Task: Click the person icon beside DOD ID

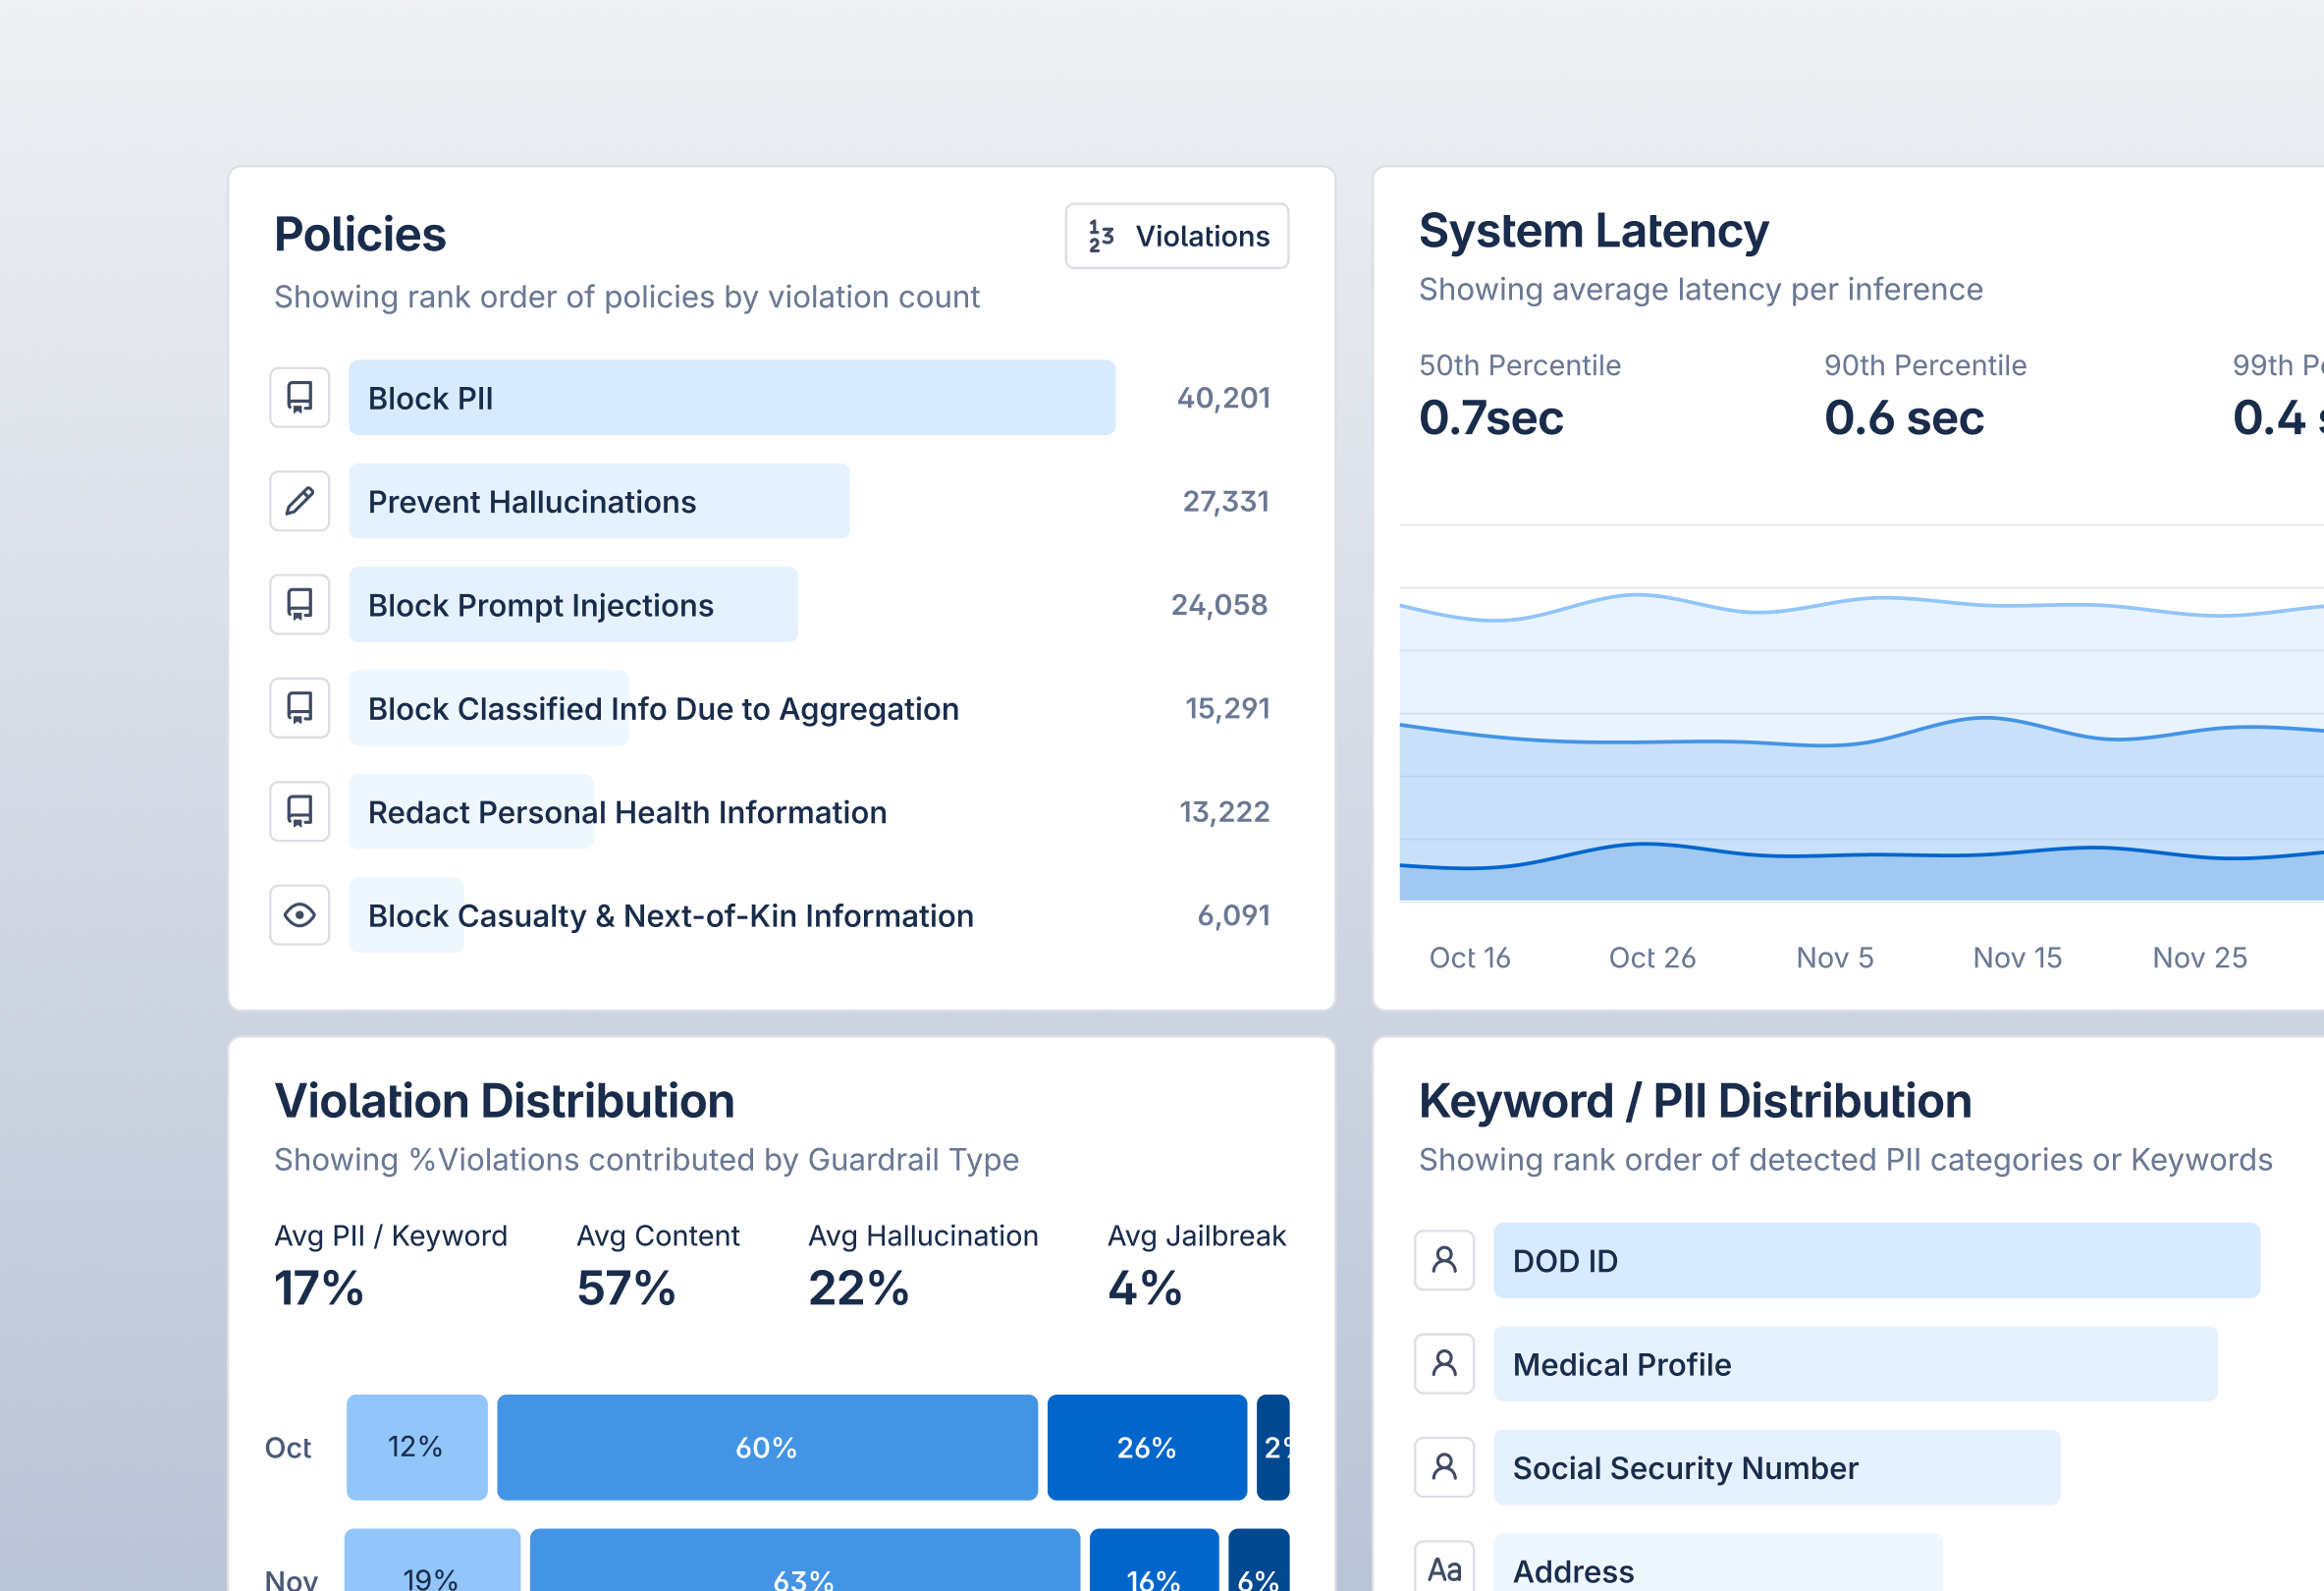Action: point(1444,1260)
